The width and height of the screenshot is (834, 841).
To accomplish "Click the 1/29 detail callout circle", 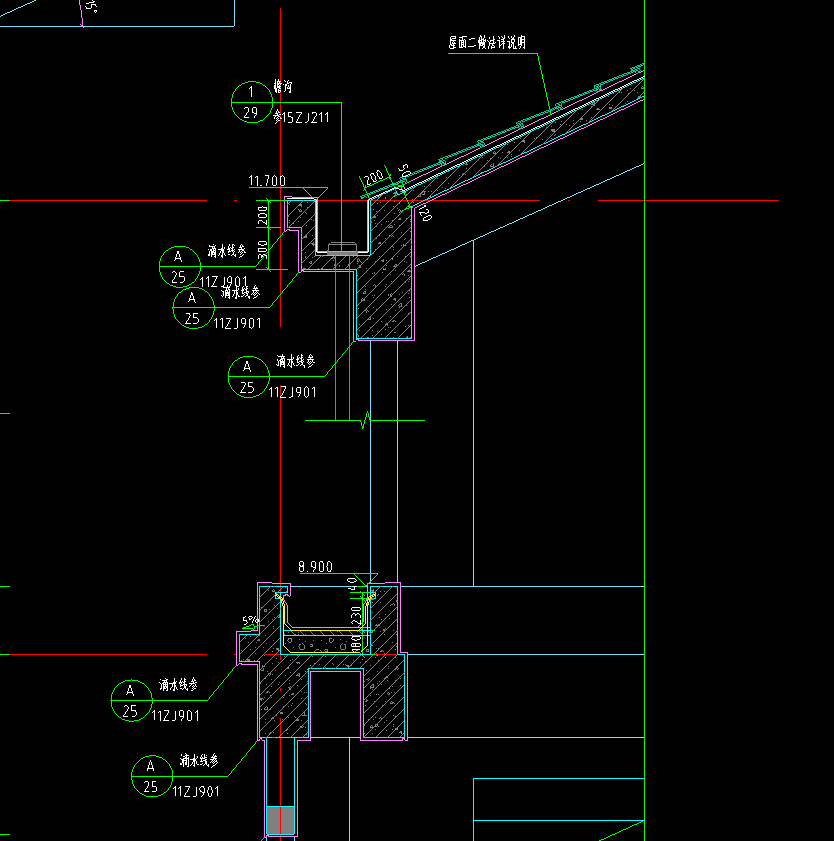I will (x=252, y=102).
